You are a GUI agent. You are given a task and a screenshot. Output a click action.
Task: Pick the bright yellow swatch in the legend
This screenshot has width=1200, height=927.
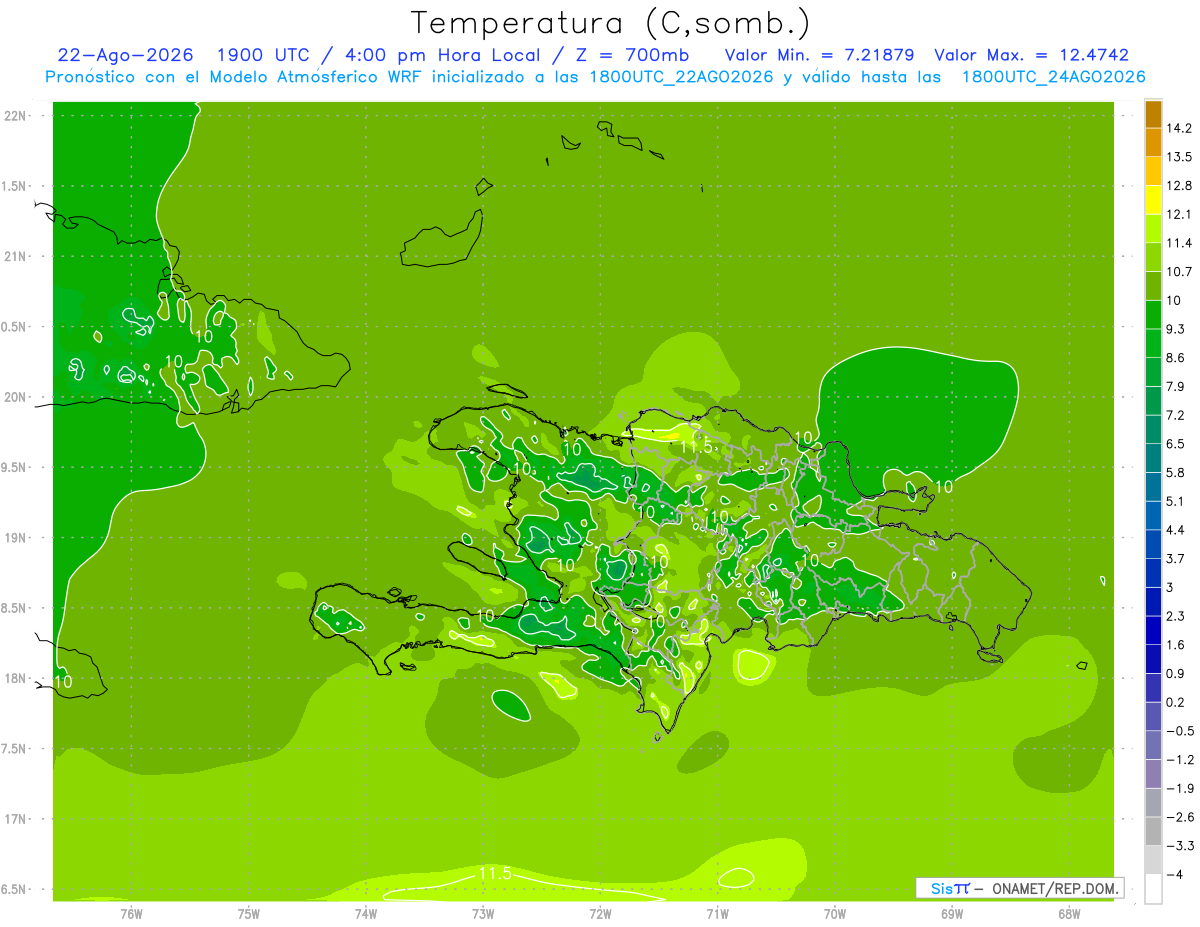click(1153, 200)
